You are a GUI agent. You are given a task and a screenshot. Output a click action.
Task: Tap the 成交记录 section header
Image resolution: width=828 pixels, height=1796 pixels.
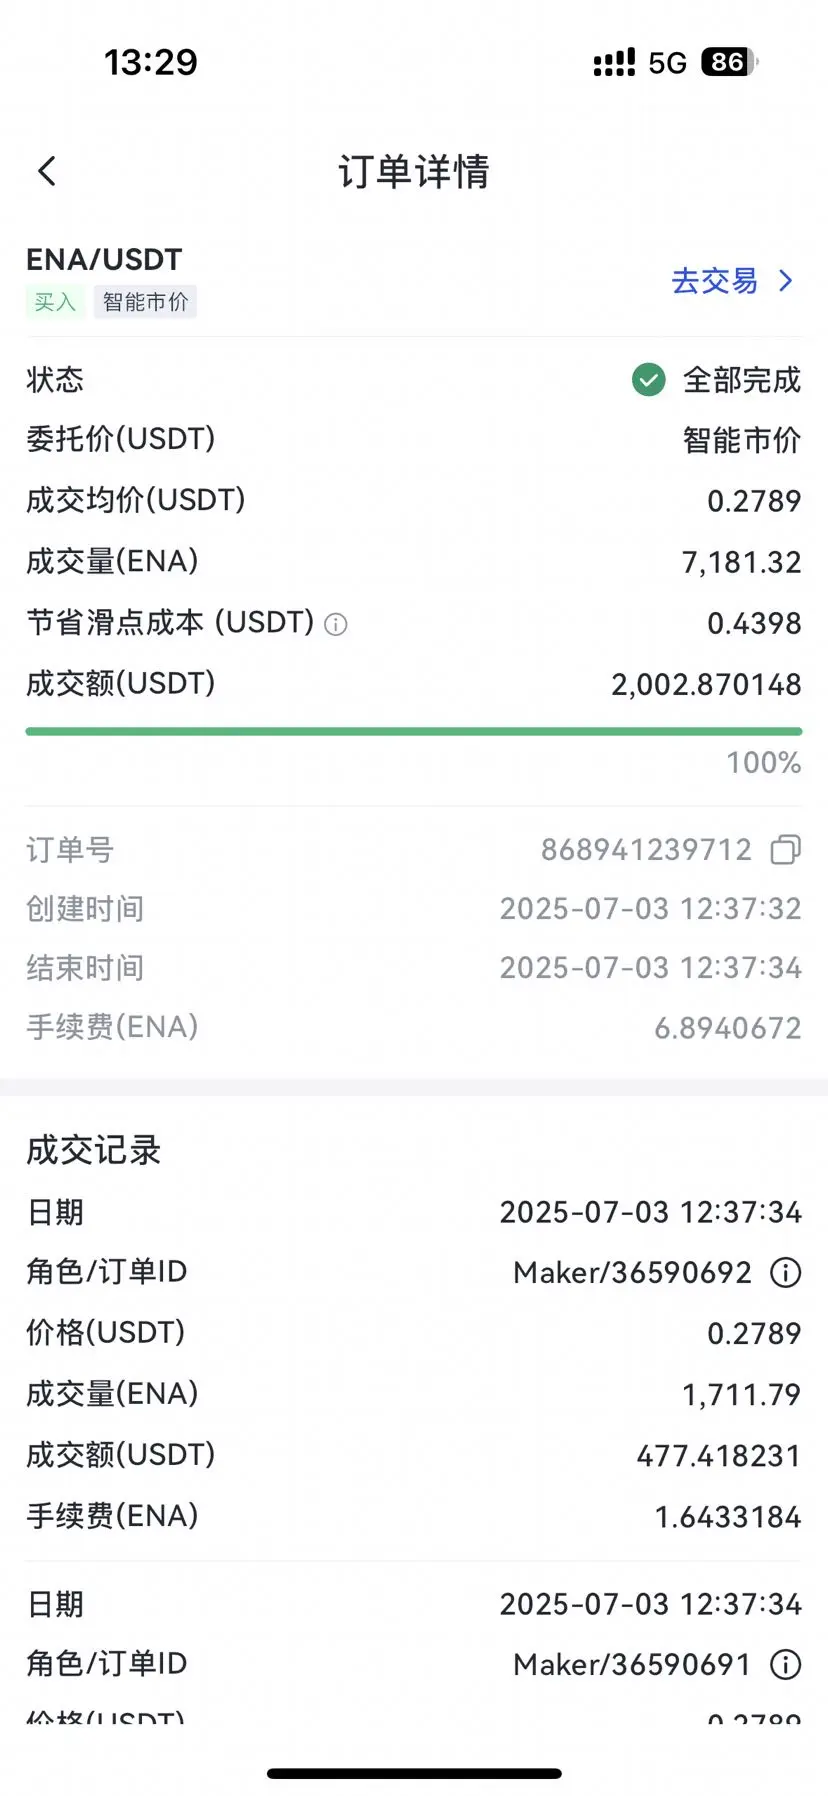pos(93,1150)
